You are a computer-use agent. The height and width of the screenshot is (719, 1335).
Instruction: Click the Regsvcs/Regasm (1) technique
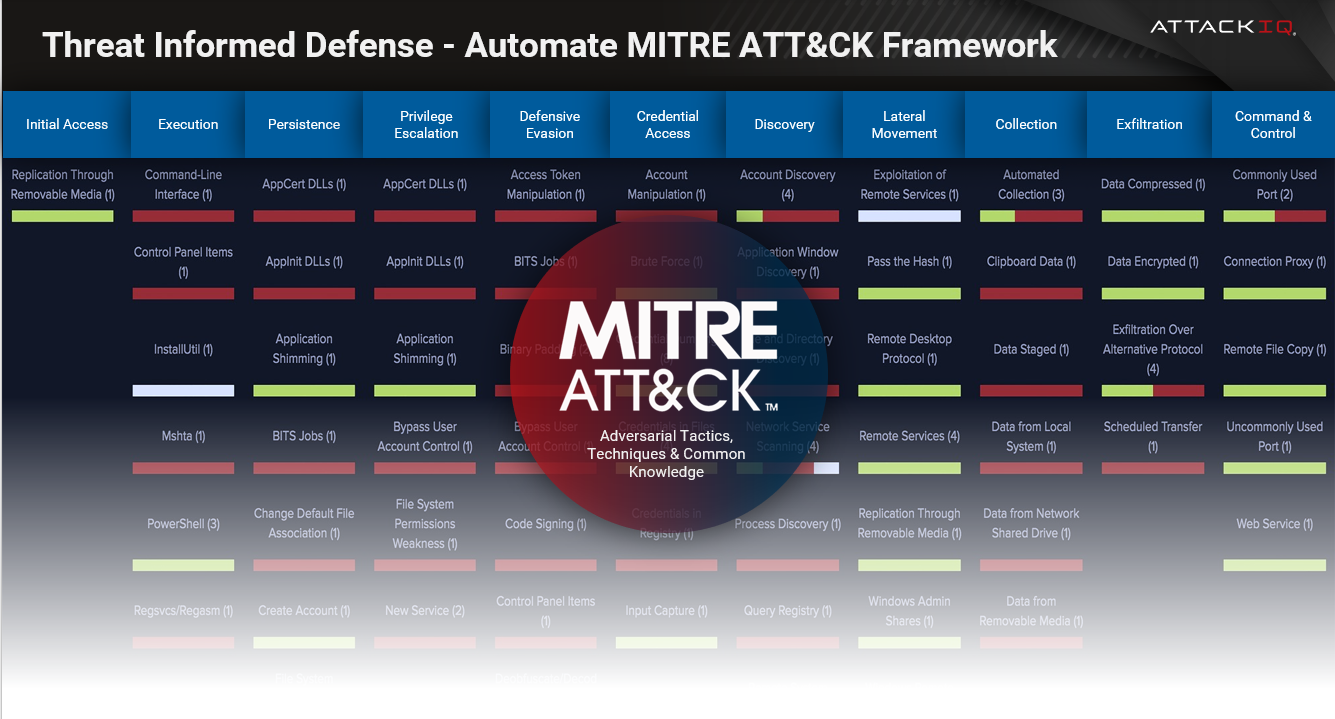coord(183,610)
